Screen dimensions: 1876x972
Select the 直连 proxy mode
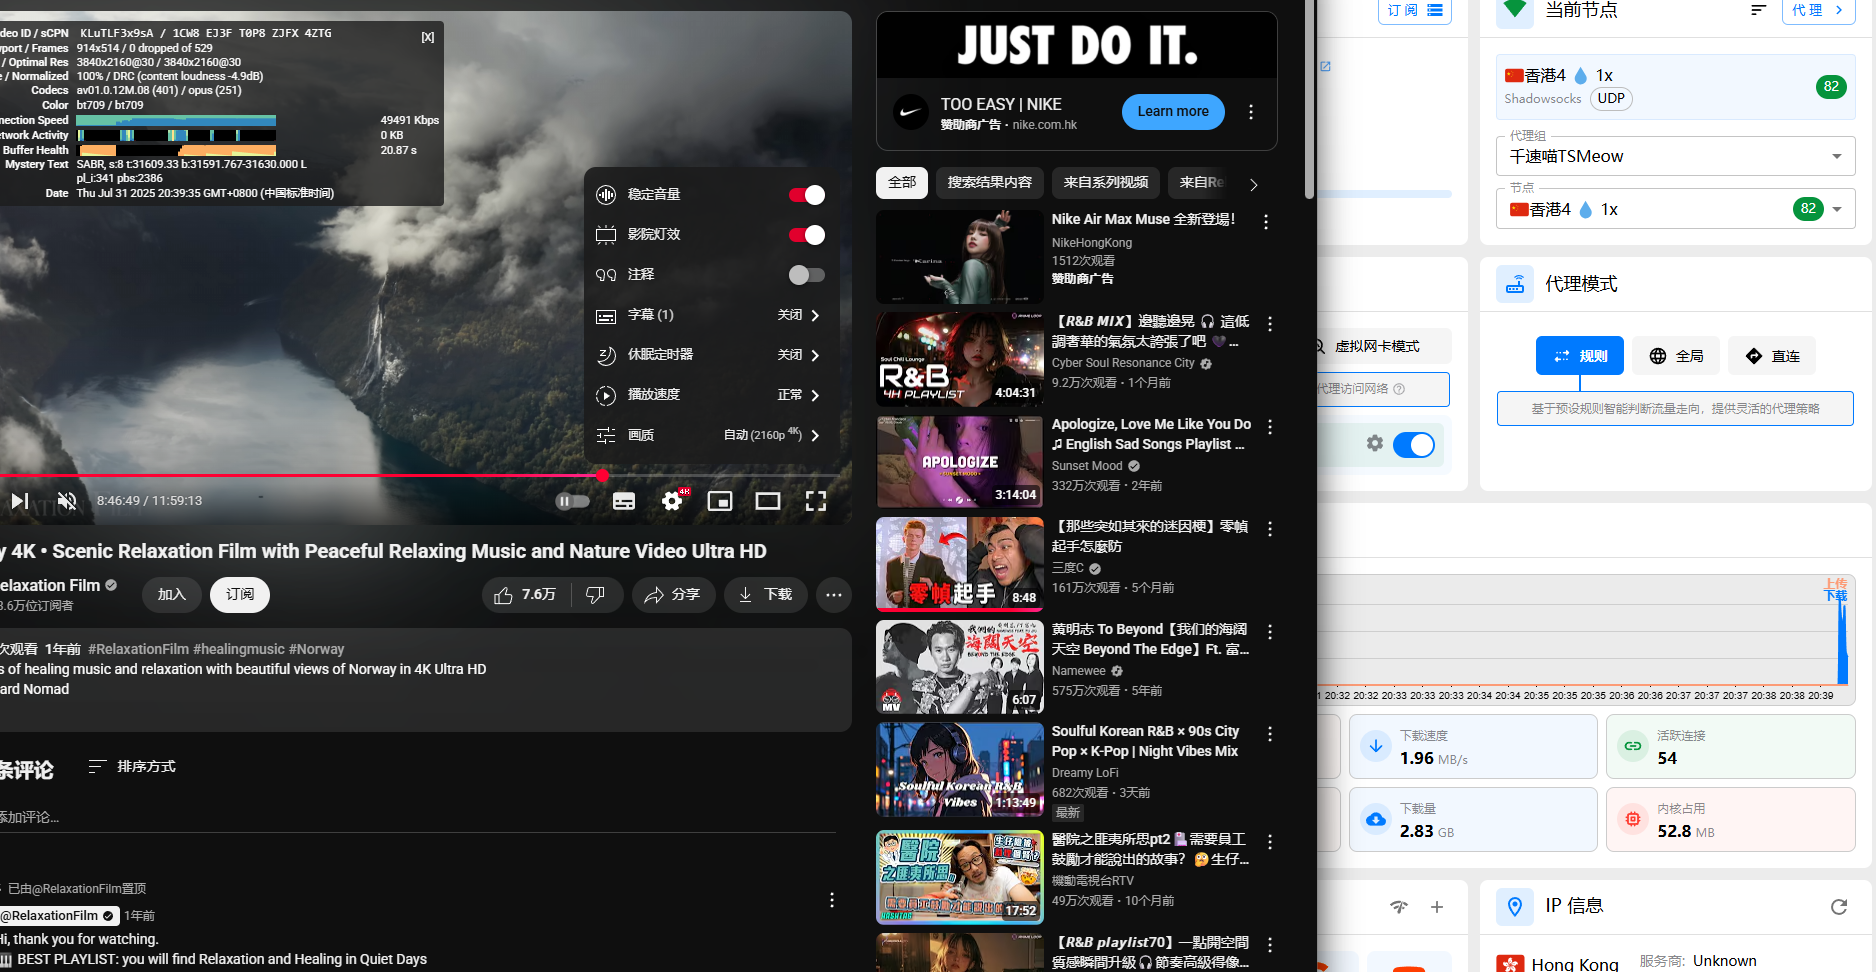click(1772, 356)
